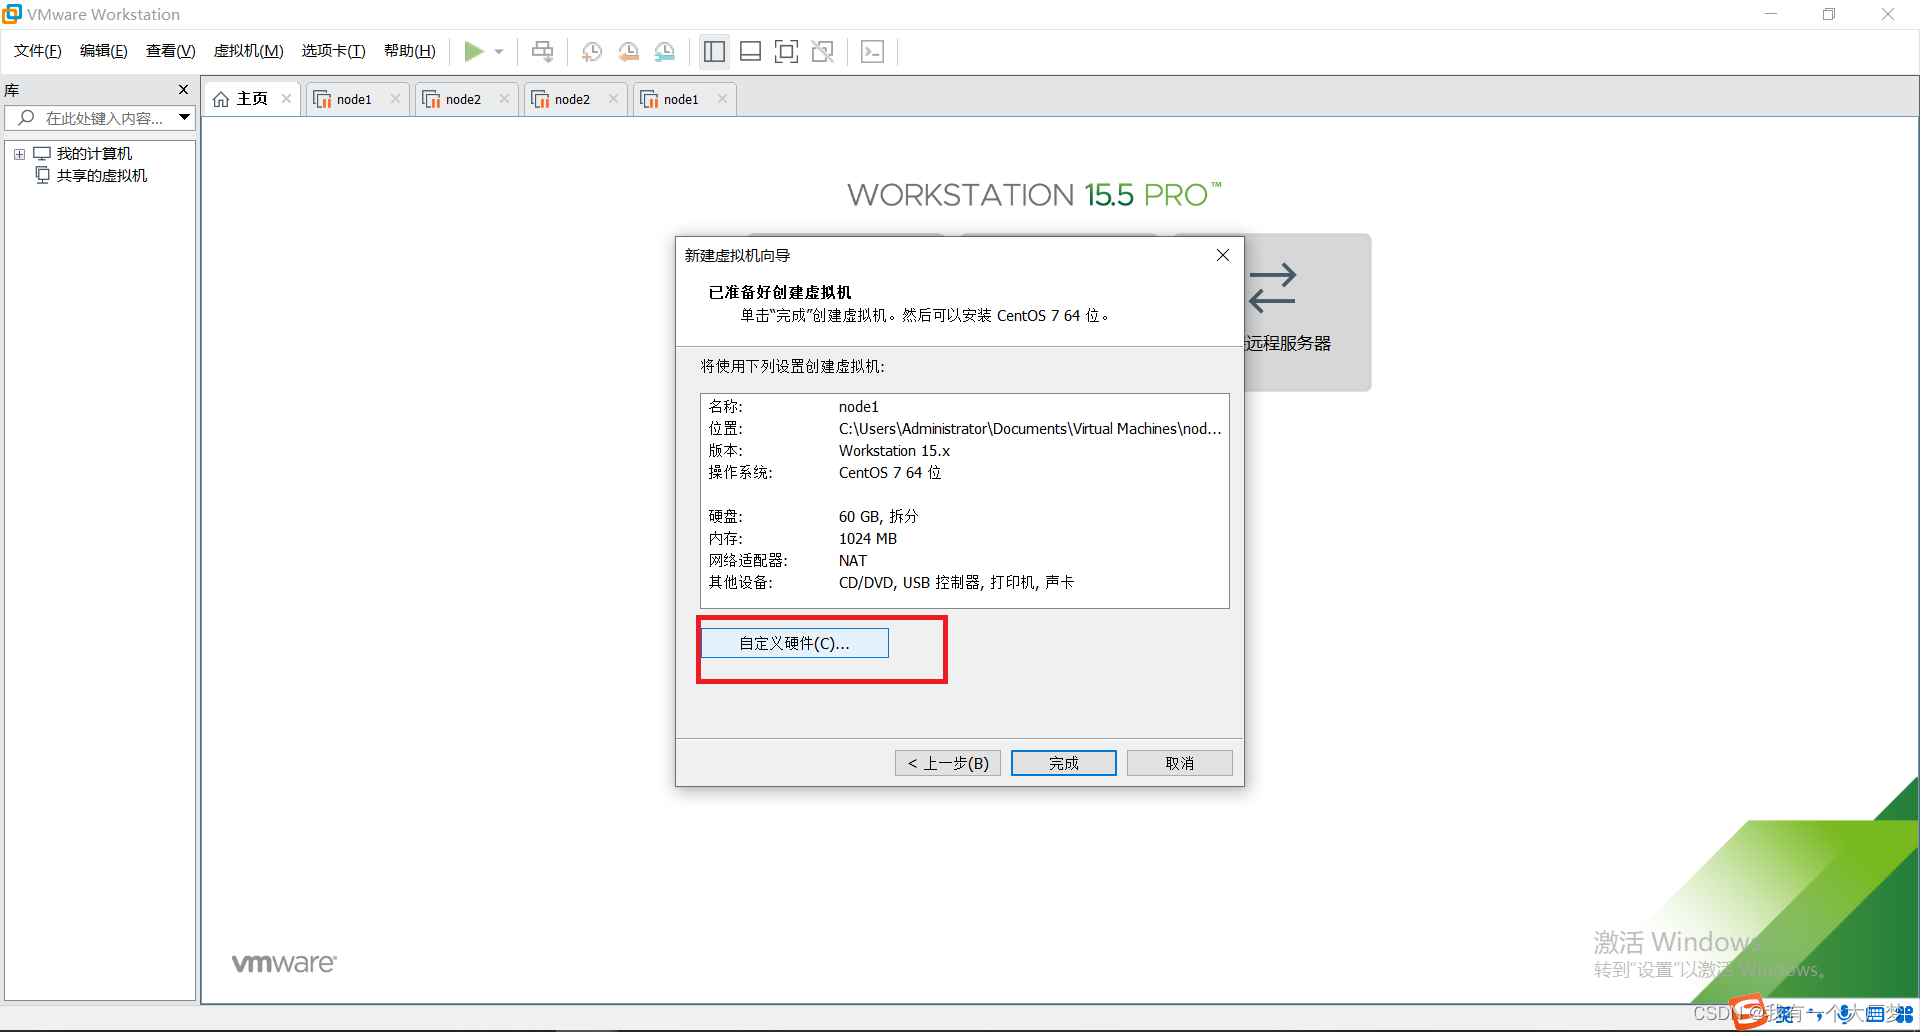Click the green power-on play icon
Image resolution: width=1920 pixels, height=1032 pixels.
click(474, 51)
